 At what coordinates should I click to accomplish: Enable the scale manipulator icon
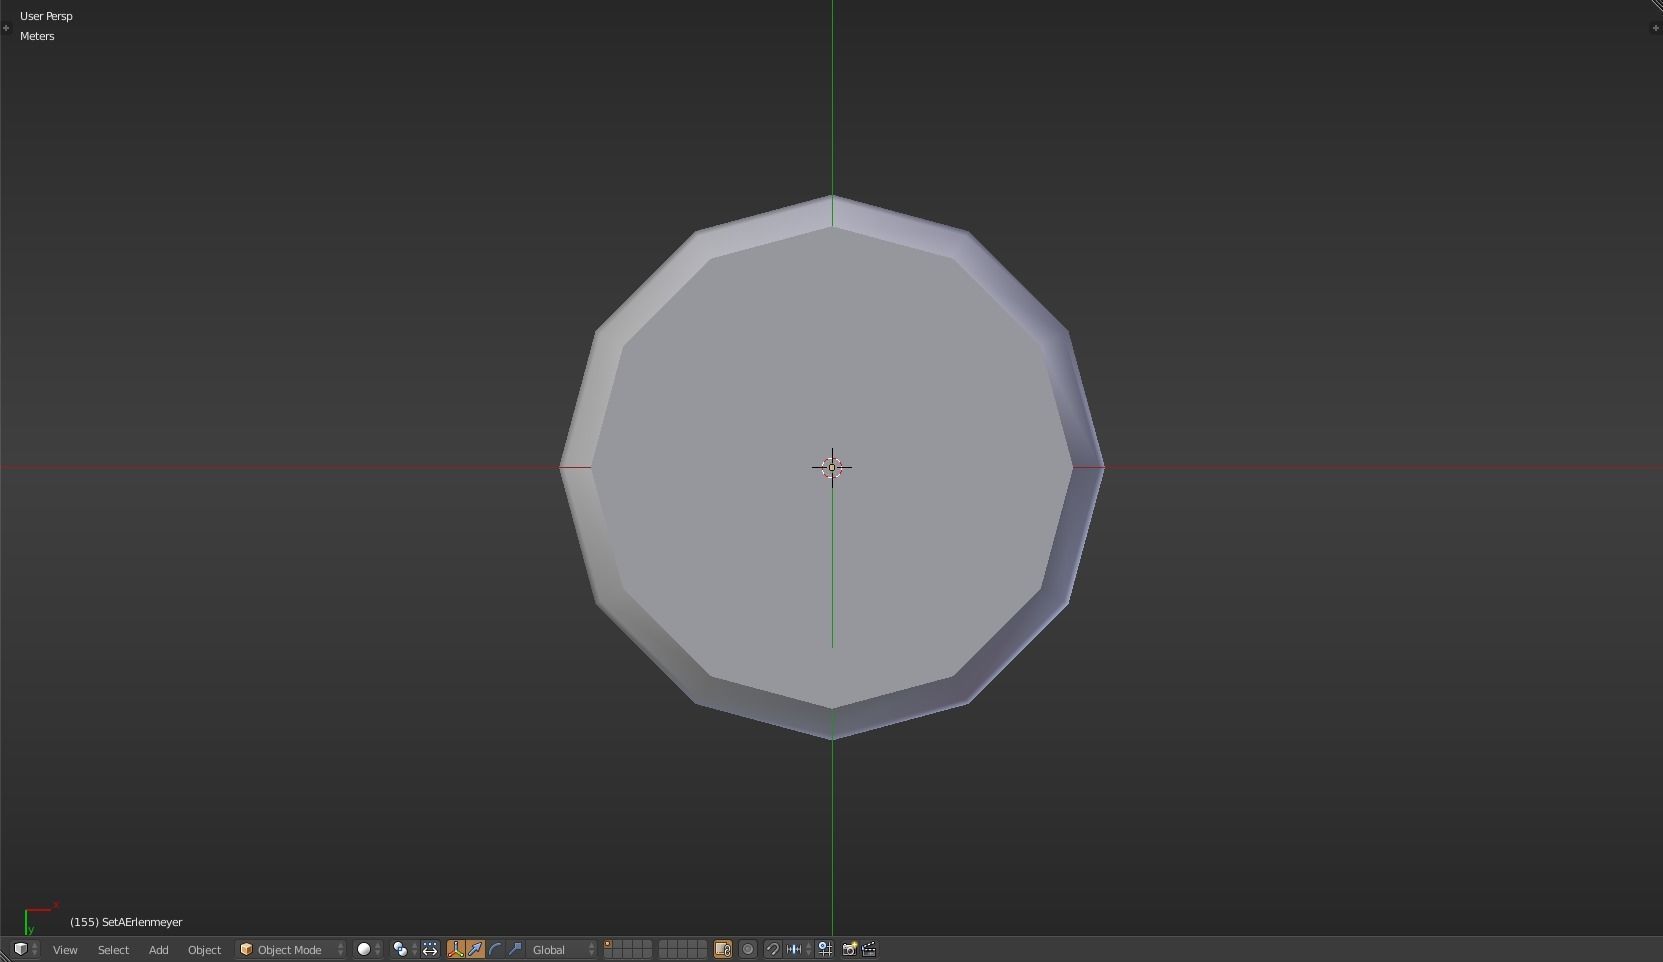(515, 949)
